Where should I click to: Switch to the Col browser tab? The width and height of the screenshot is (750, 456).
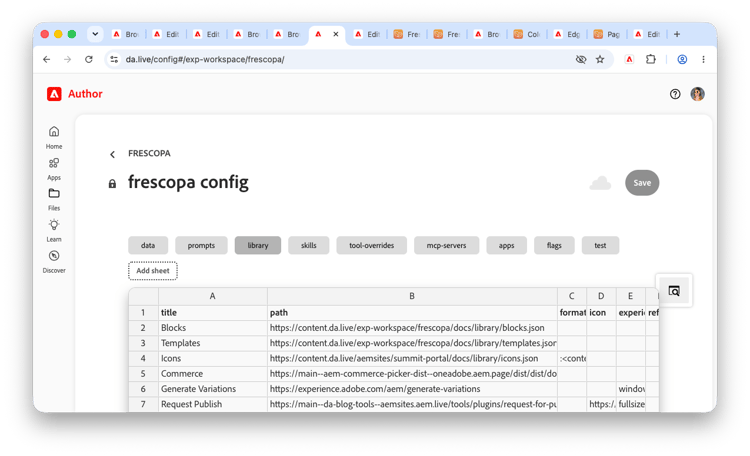[x=527, y=34]
